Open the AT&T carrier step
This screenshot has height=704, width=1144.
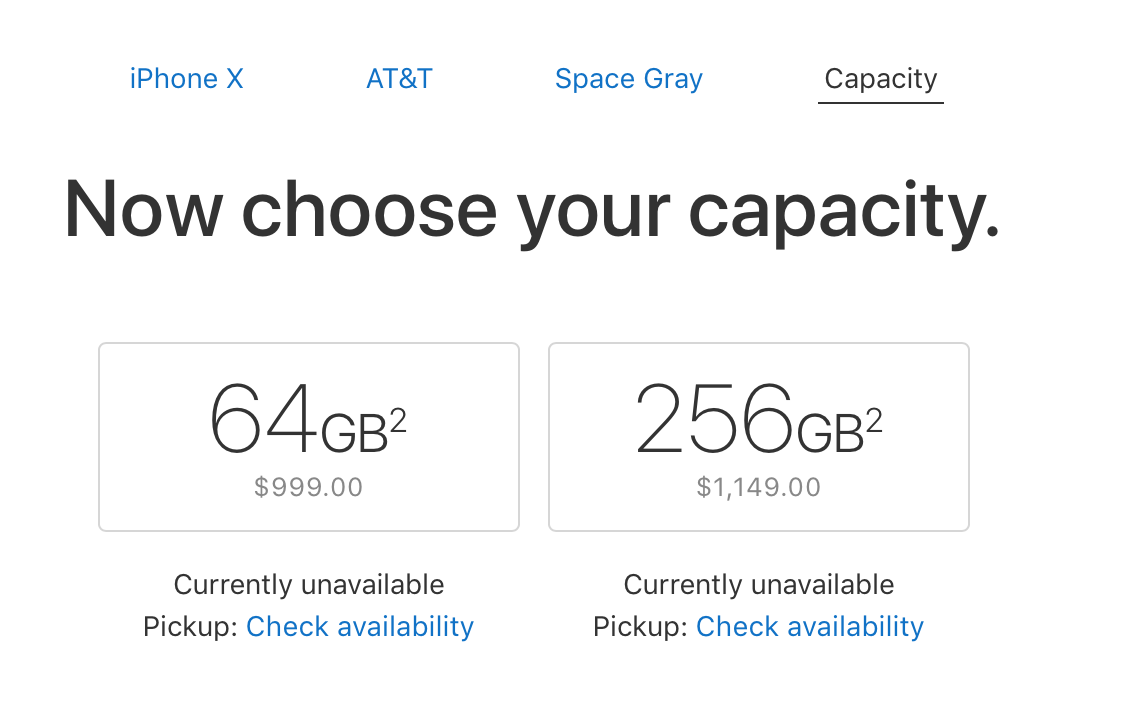click(399, 79)
